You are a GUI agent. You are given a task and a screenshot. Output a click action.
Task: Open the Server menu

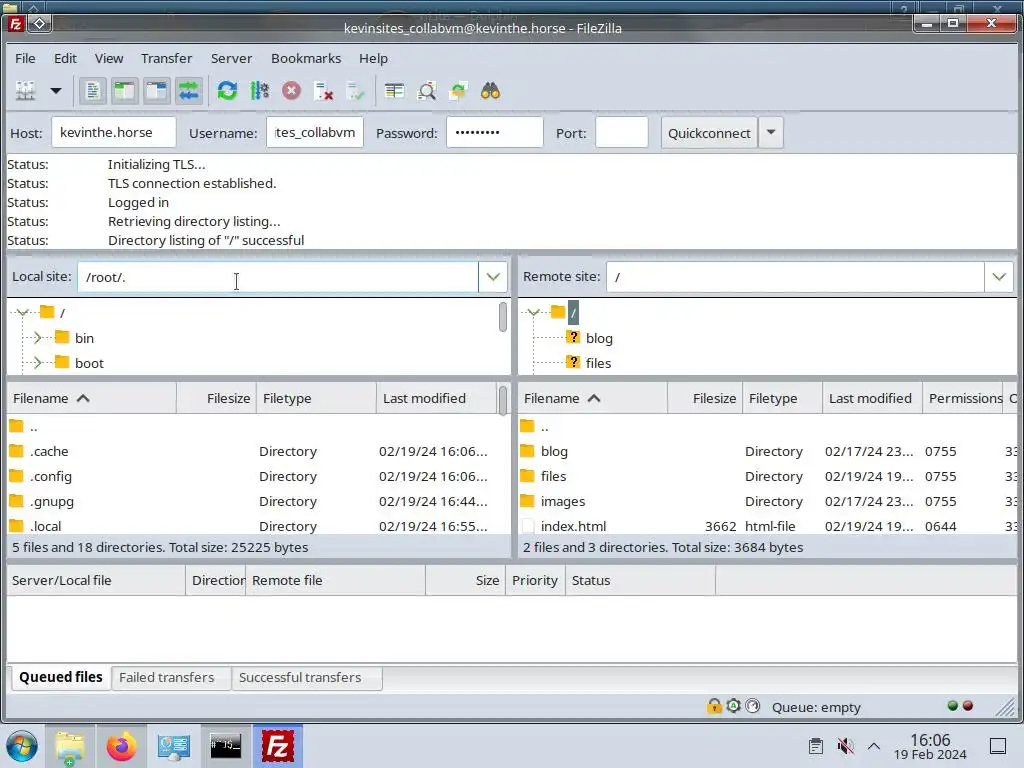231,58
